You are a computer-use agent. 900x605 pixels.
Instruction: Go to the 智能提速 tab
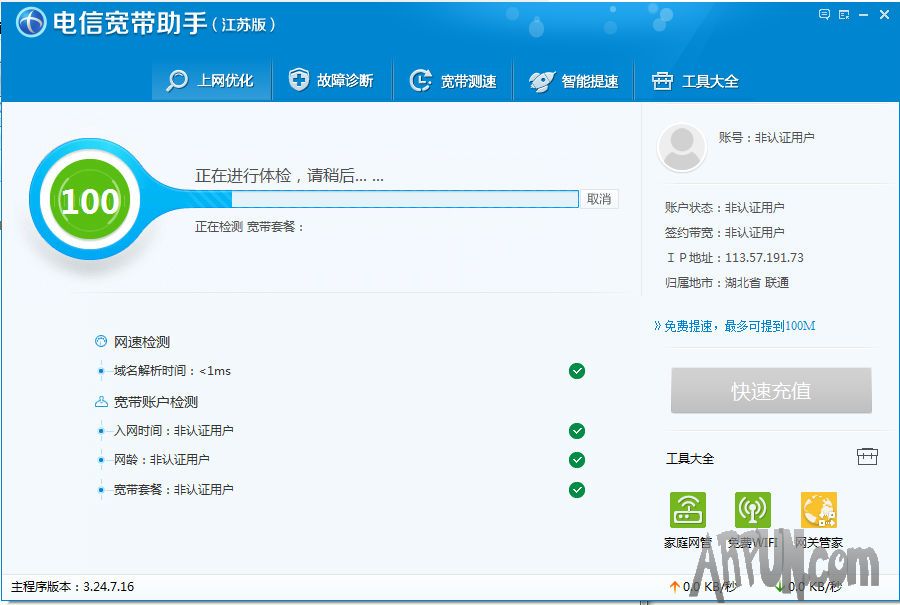point(573,80)
